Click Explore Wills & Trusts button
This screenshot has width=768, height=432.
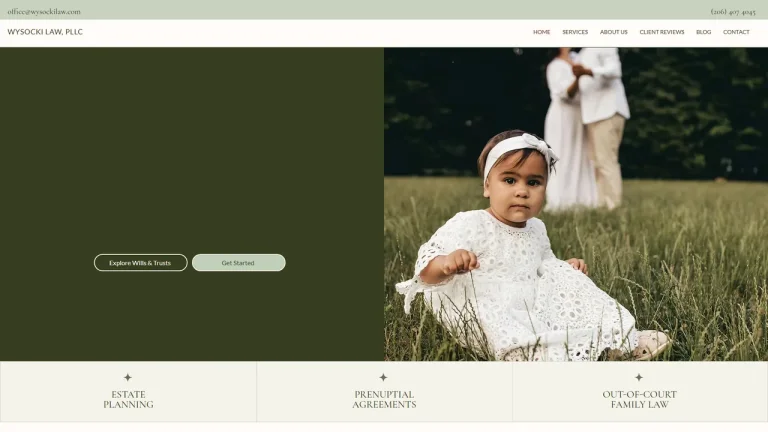click(141, 263)
